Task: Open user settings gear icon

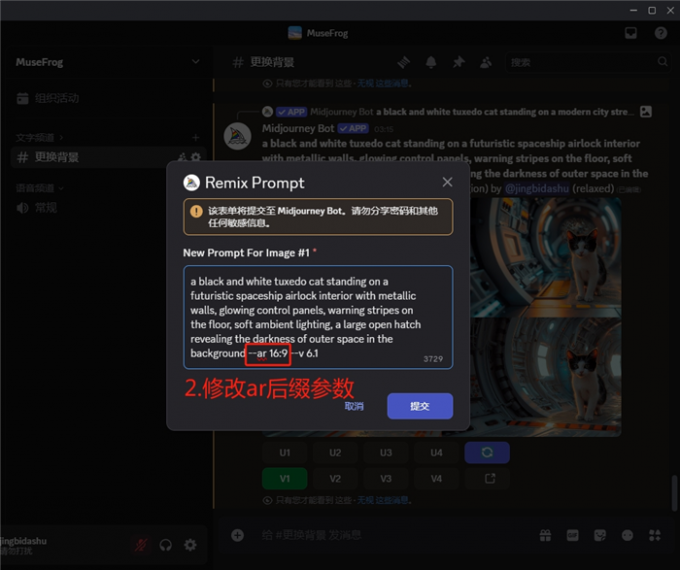Action: (x=190, y=545)
